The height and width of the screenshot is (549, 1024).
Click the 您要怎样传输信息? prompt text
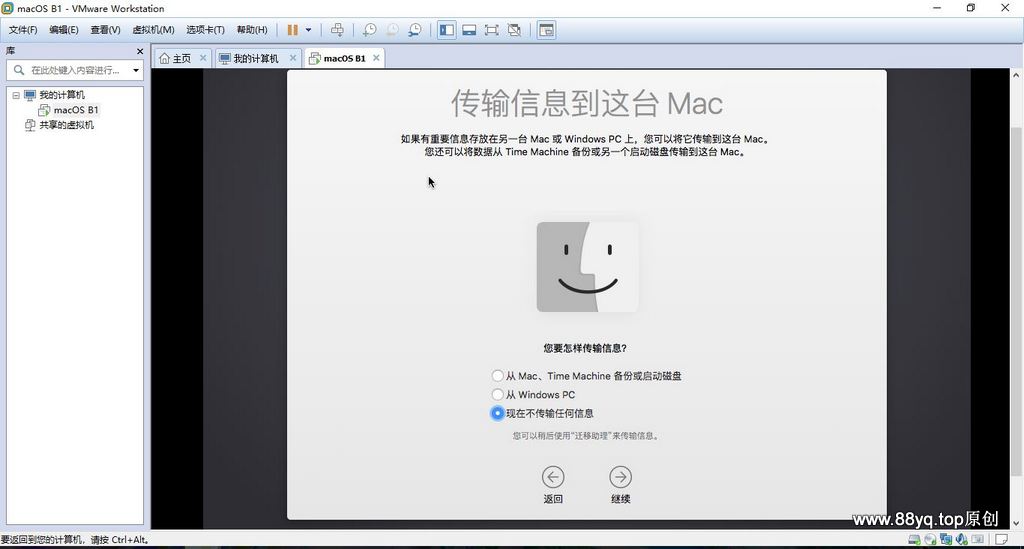[x=585, y=349]
